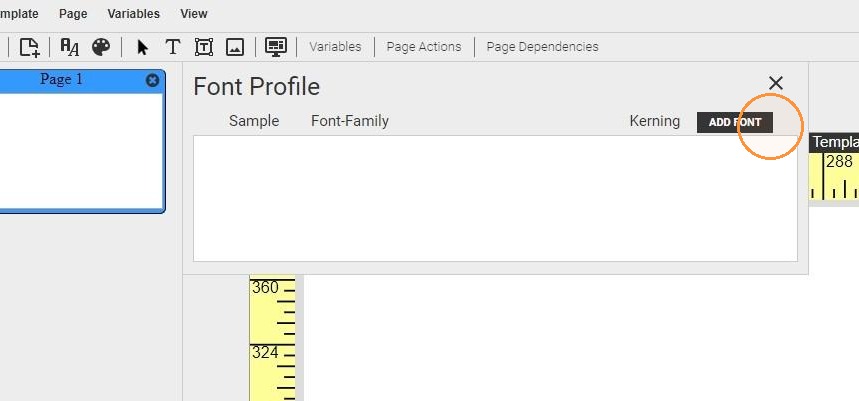859x401 pixels.
Task: Click the add new page icon
Action: pos(30,47)
